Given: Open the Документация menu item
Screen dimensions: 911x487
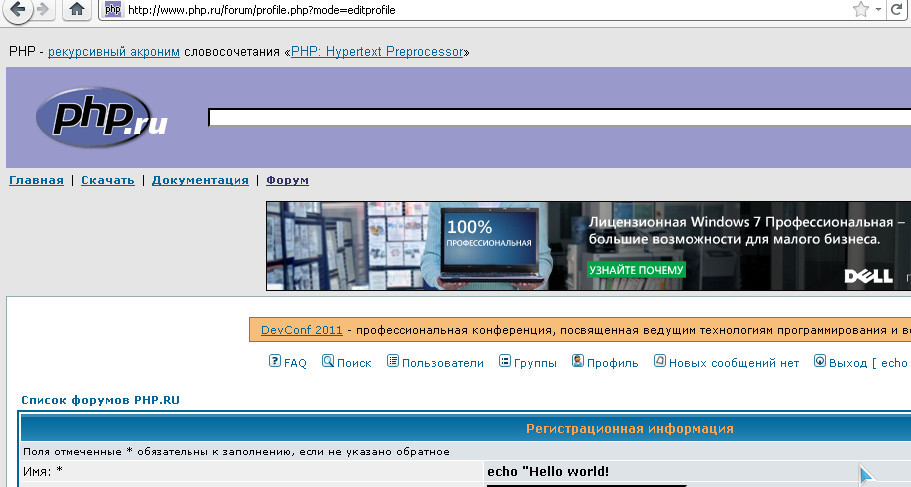Looking at the screenshot, I should click(200, 180).
